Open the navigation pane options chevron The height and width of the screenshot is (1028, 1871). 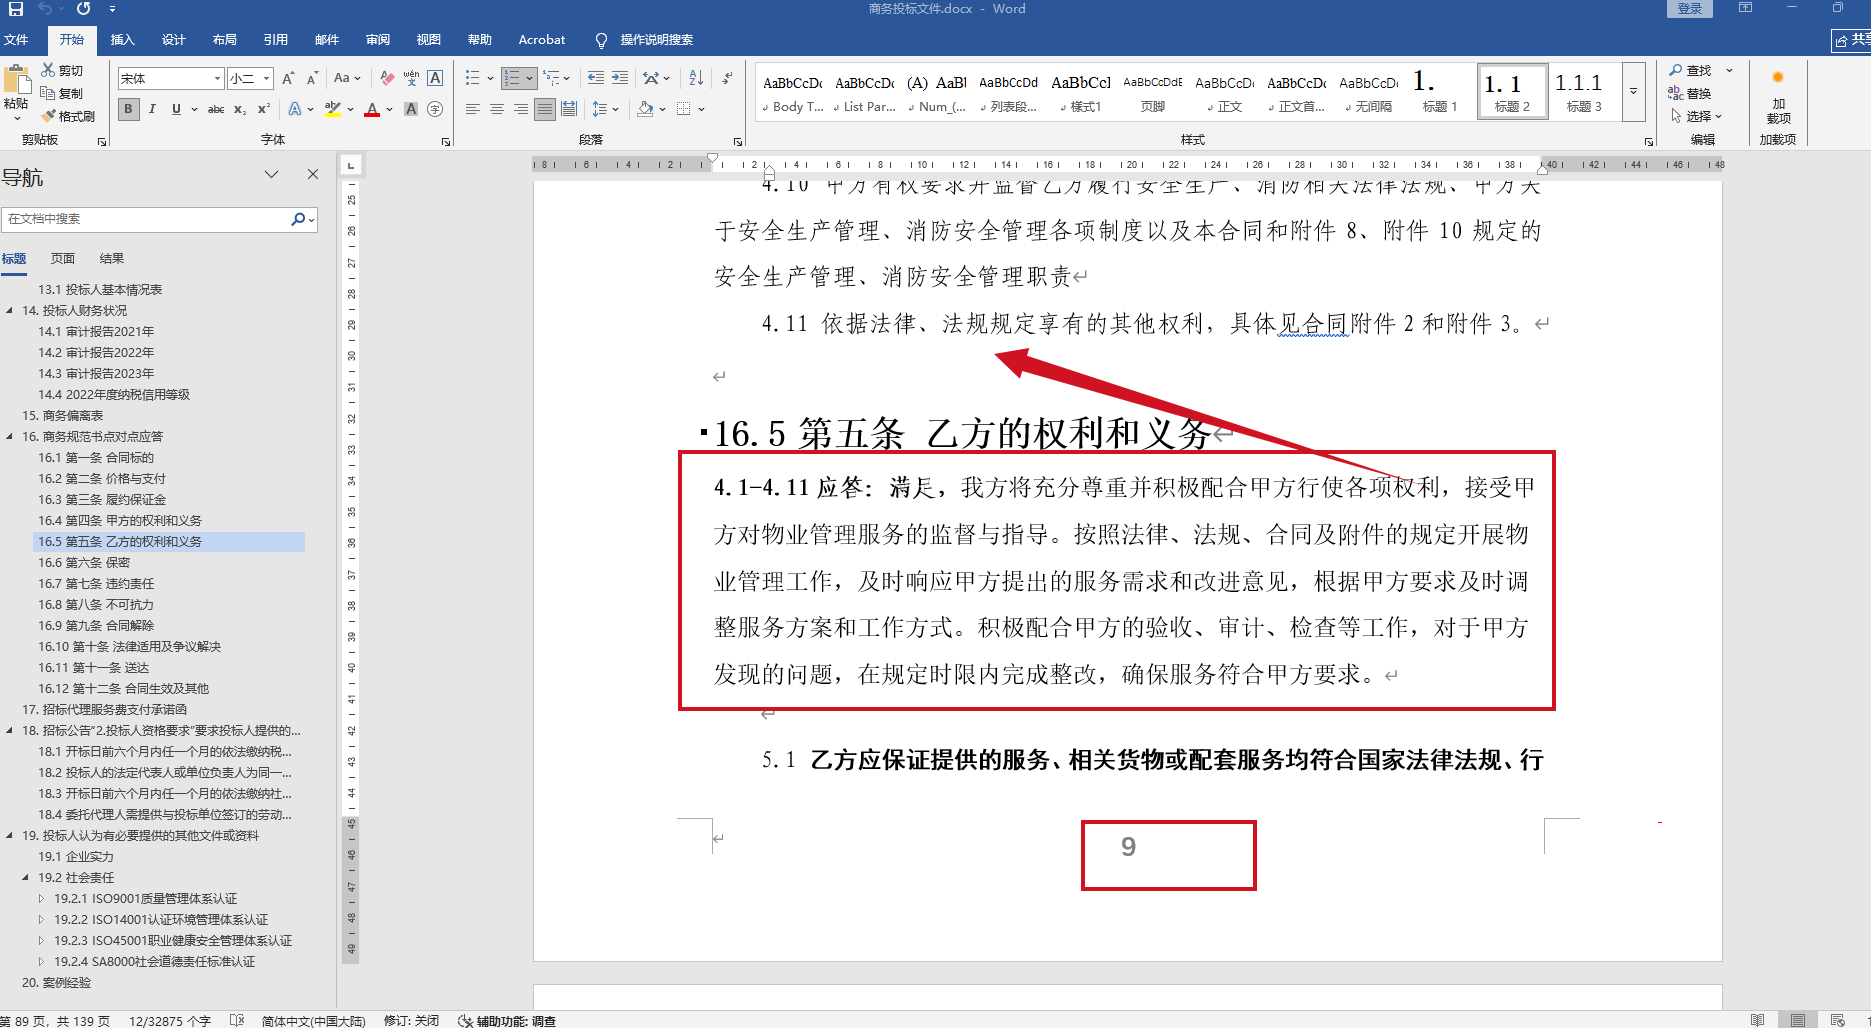(x=271, y=174)
